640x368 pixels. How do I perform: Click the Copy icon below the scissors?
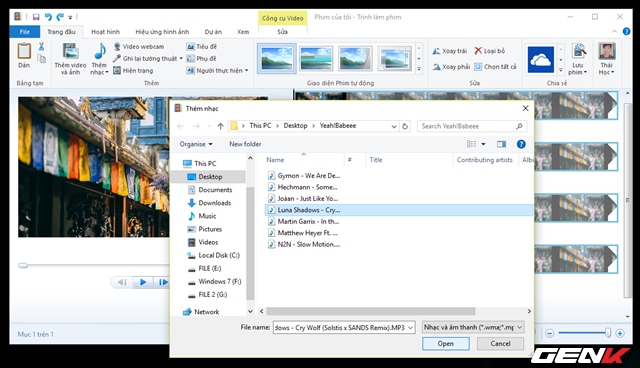pos(41,59)
